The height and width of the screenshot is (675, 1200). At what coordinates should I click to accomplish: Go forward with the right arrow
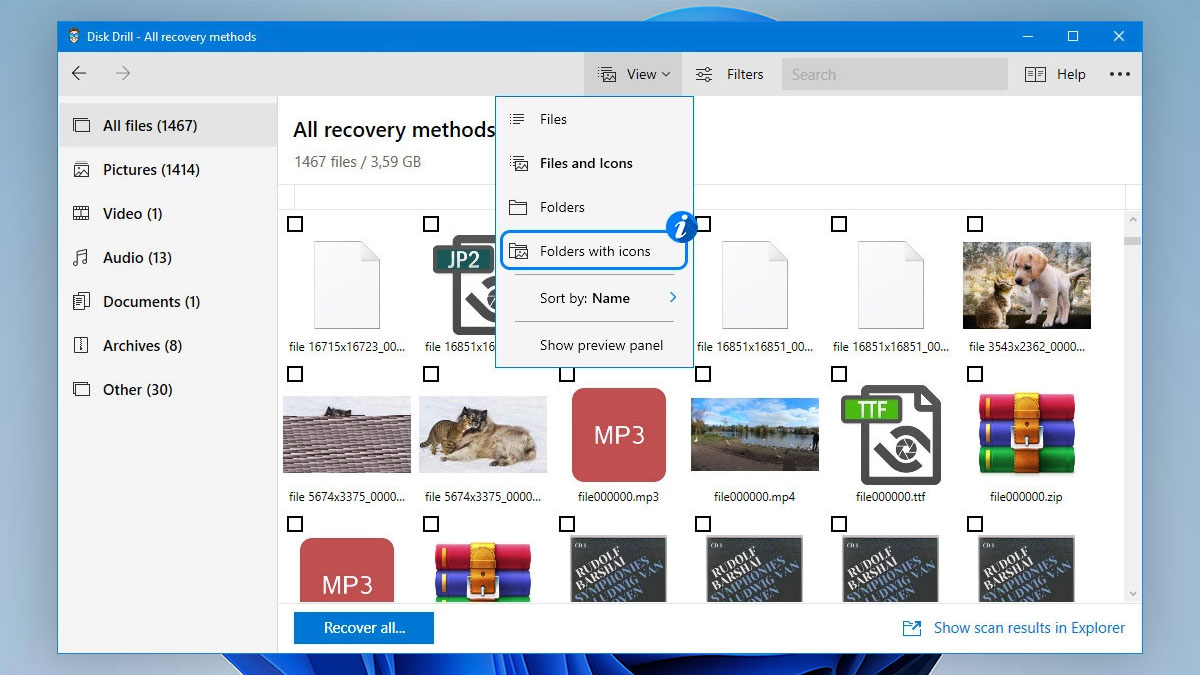[123, 73]
